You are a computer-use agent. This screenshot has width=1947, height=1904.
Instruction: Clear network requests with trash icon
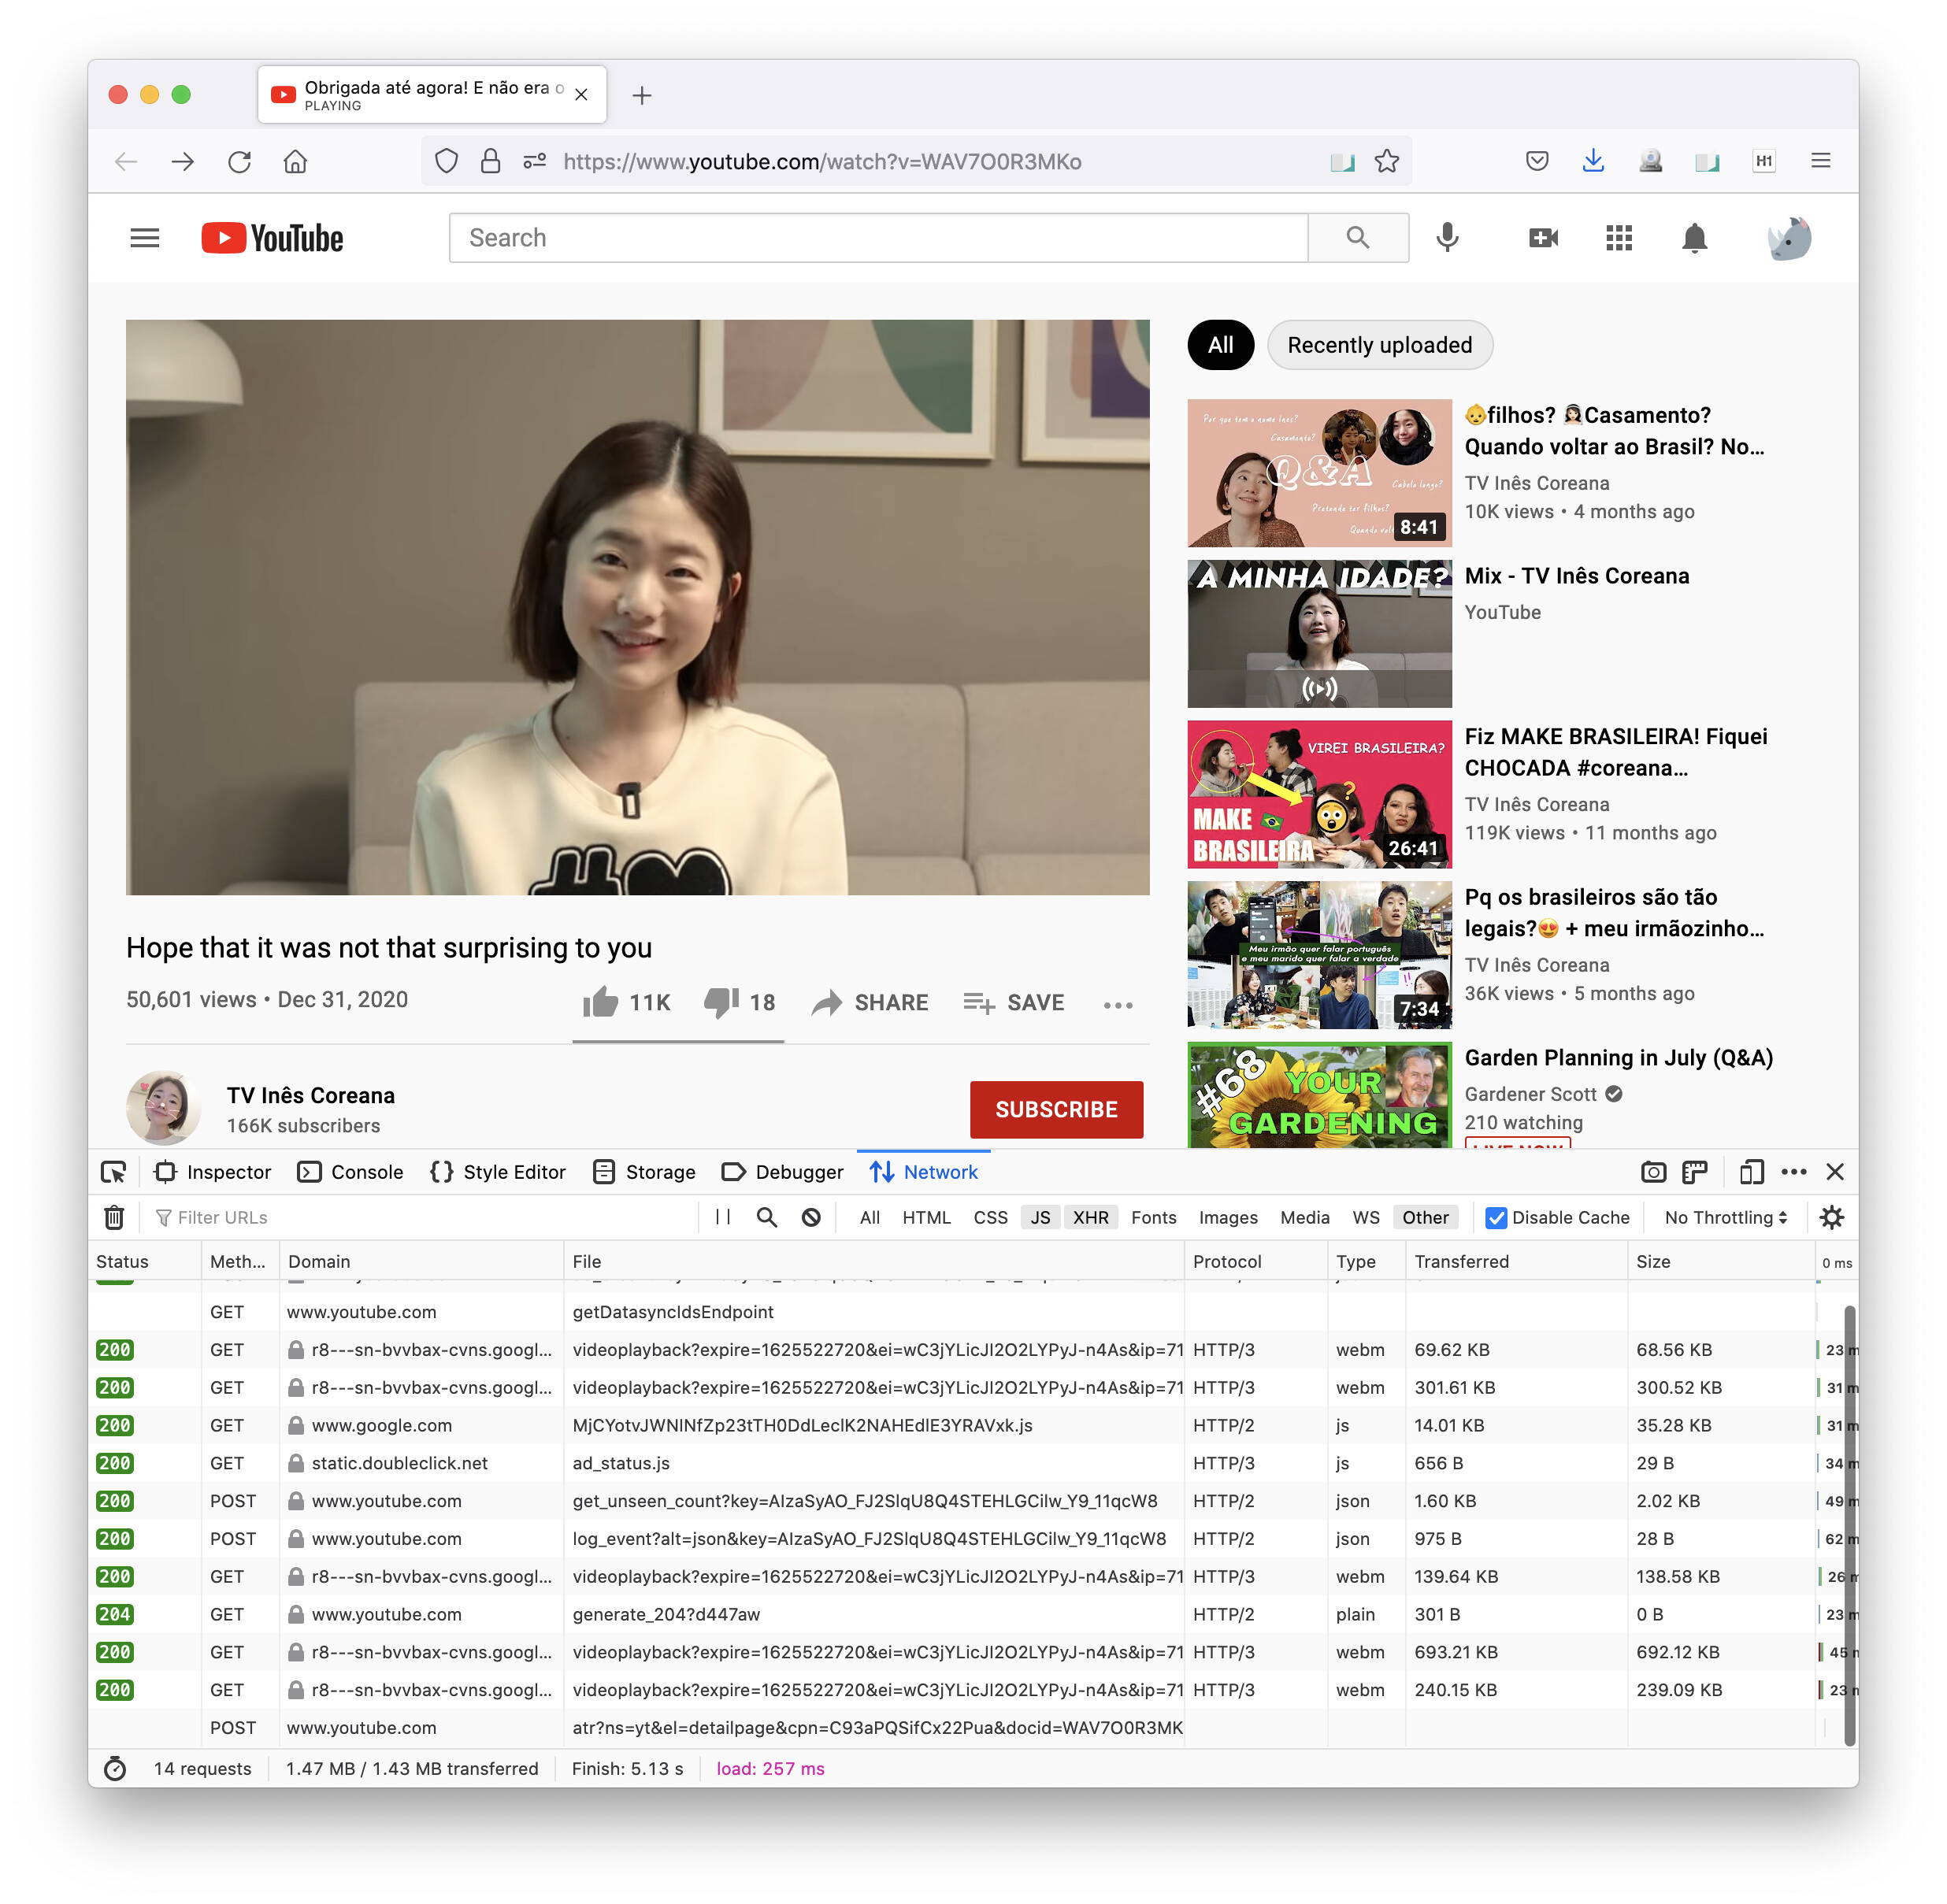click(x=114, y=1217)
